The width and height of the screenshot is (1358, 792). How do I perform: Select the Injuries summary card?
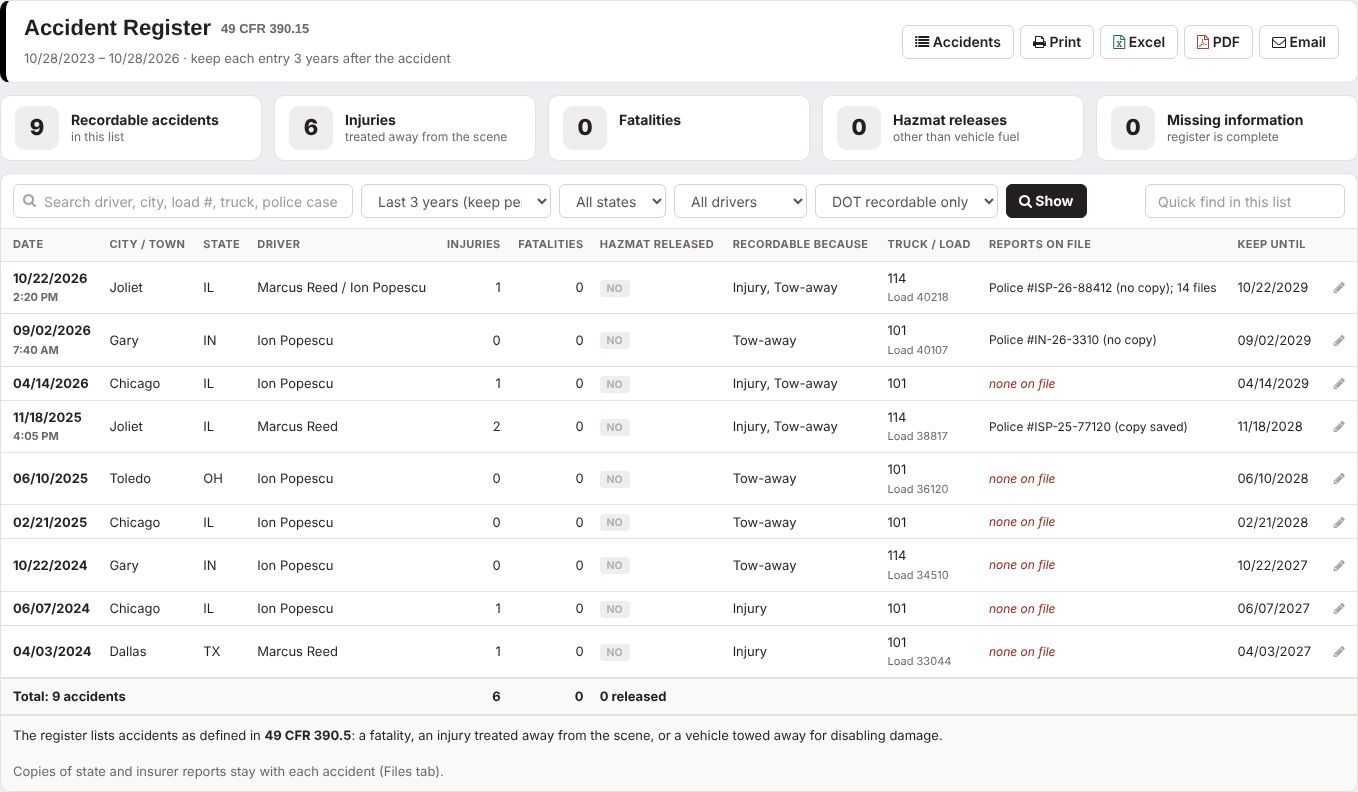coord(405,128)
